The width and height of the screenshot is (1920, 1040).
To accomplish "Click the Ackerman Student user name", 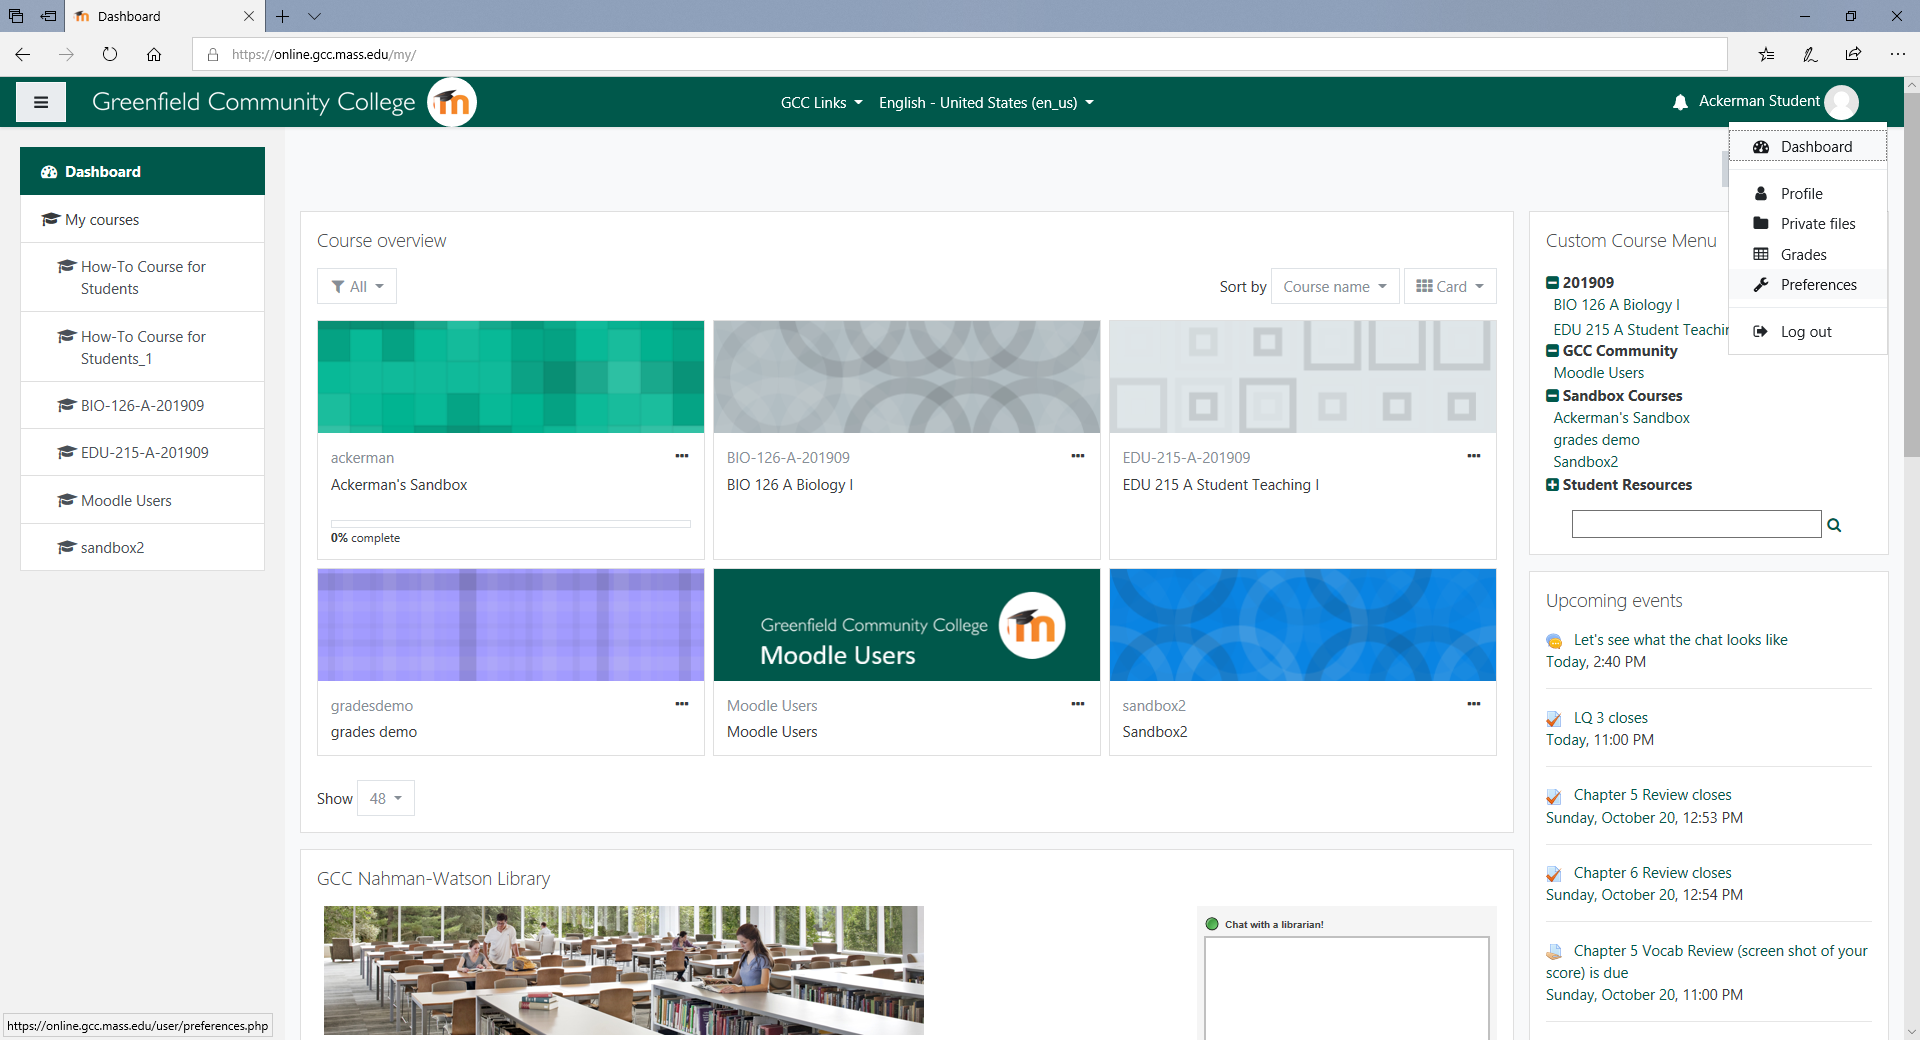I will coord(1759,101).
